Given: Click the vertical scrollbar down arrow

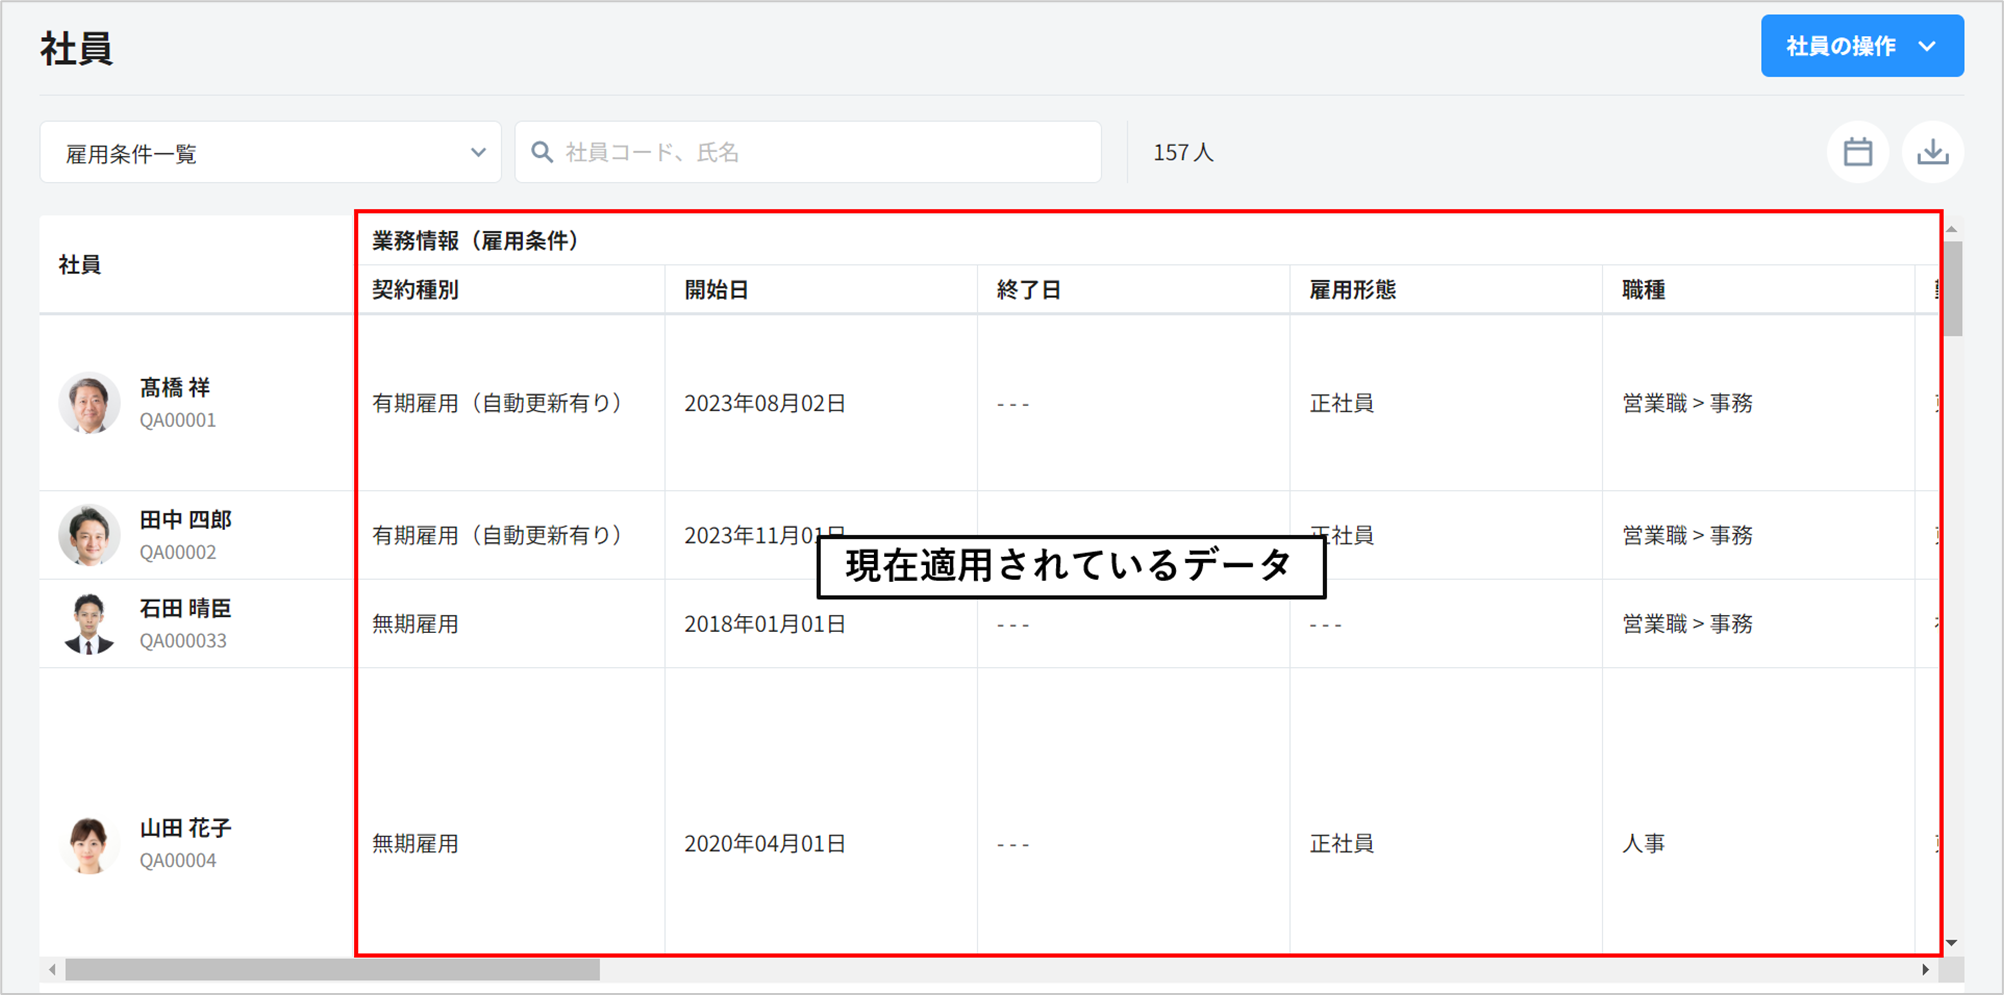Looking at the screenshot, I should 1951,943.
